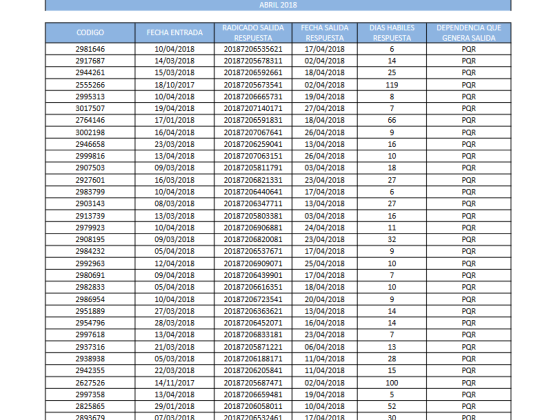This screenshot has height=420, width=560.
Task: Select the DIAS HABILES RESPUESTA header
Action: (392, 32)
